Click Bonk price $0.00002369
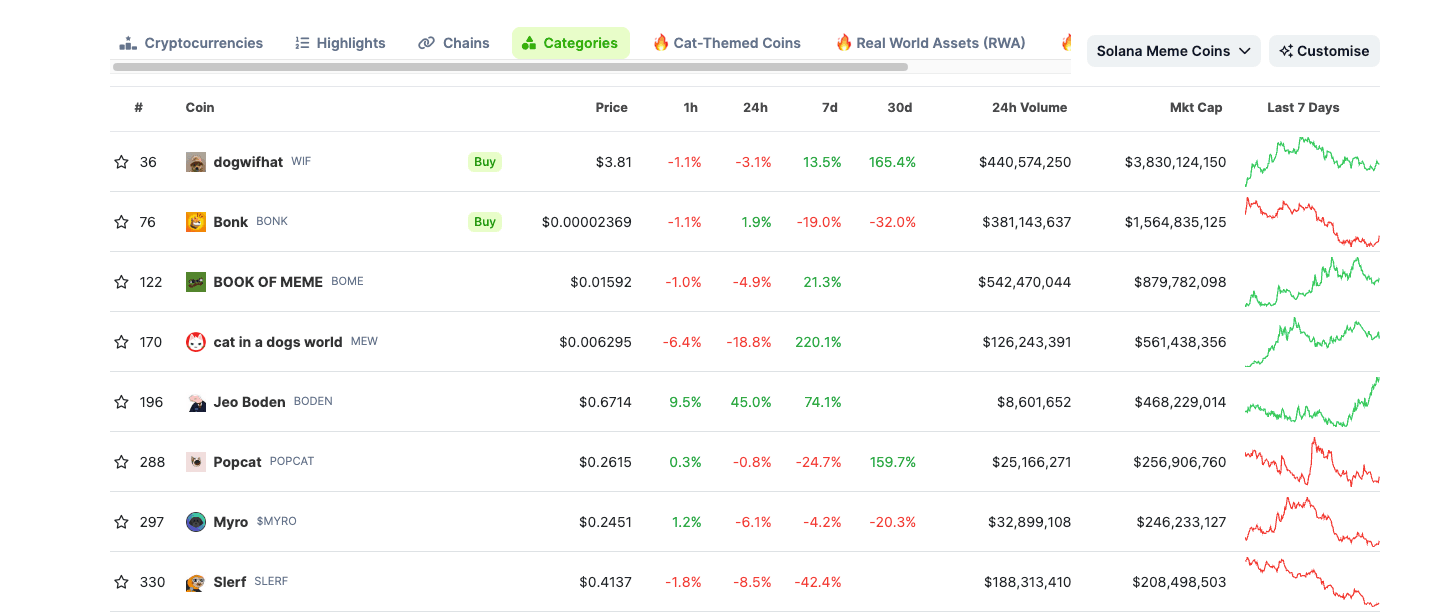Viewport: 1442px width, 616px height. [587, 222]
